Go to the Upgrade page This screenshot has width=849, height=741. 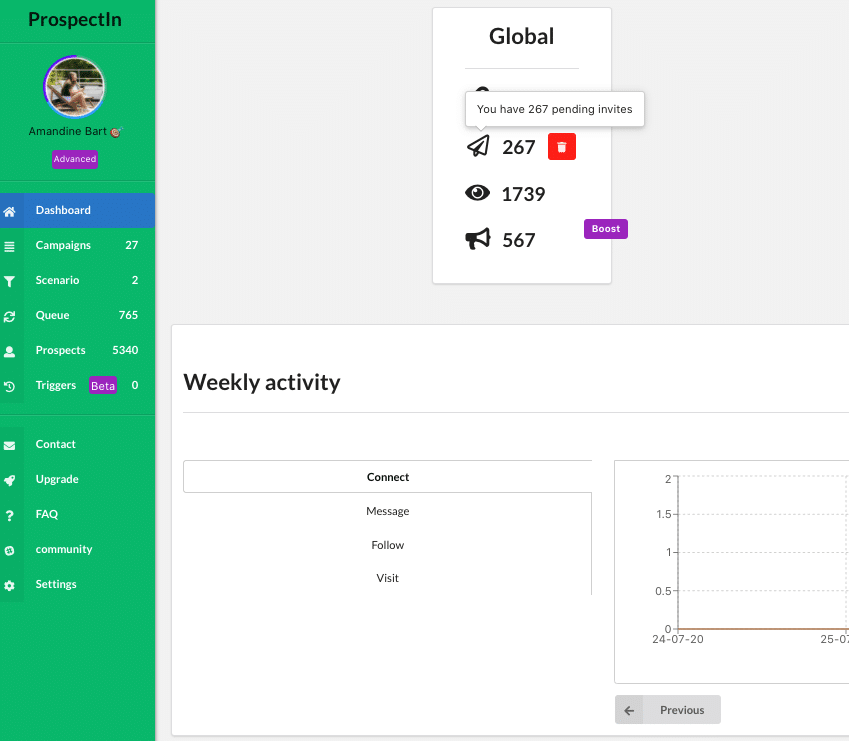[77, 480]
